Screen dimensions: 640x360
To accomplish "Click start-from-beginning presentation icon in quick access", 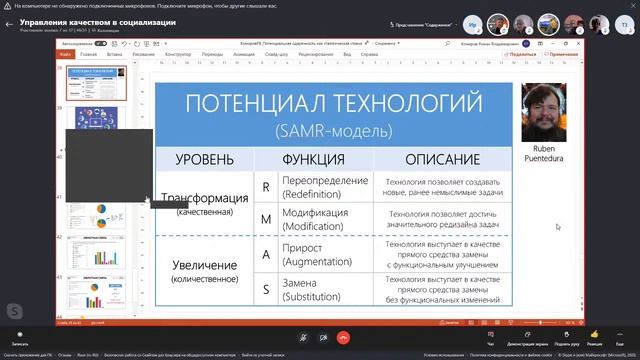I will (x=147, y=43).
